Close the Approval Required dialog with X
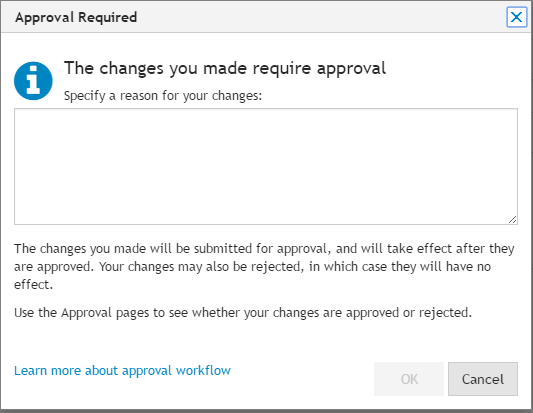533x413 pixels. [x=516, y=17]
